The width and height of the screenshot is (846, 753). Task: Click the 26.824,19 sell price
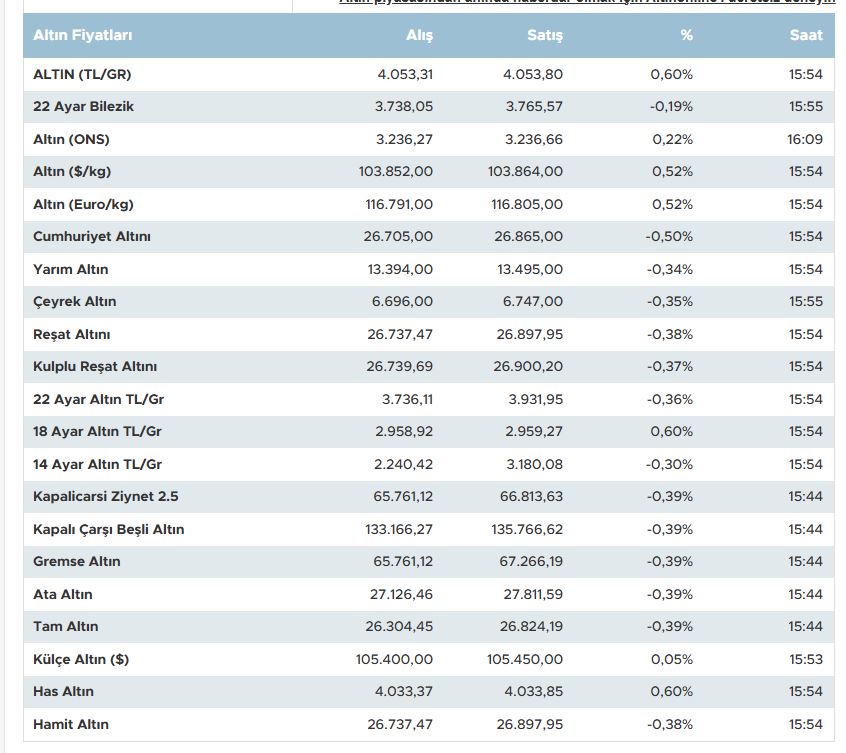pyautogui.click(x=531, y=626)
